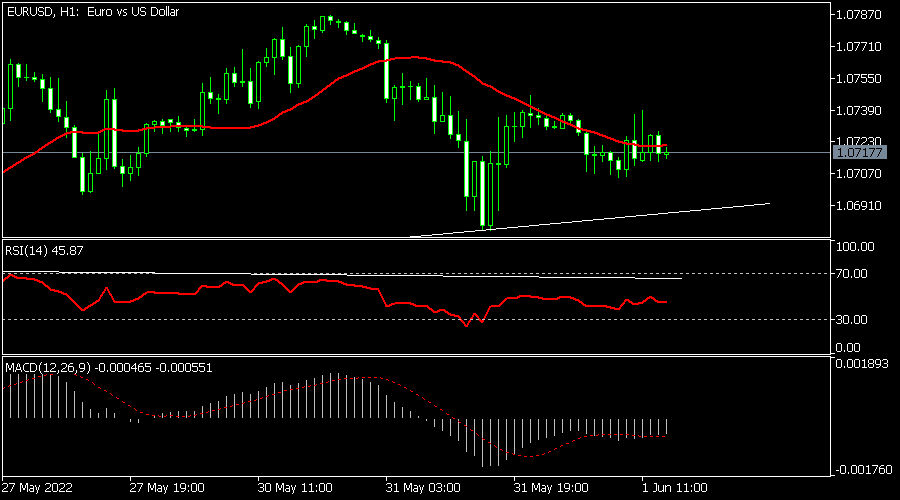
Task: Click the 27 May 19:00 time label
Action: [x=167, y=488]
